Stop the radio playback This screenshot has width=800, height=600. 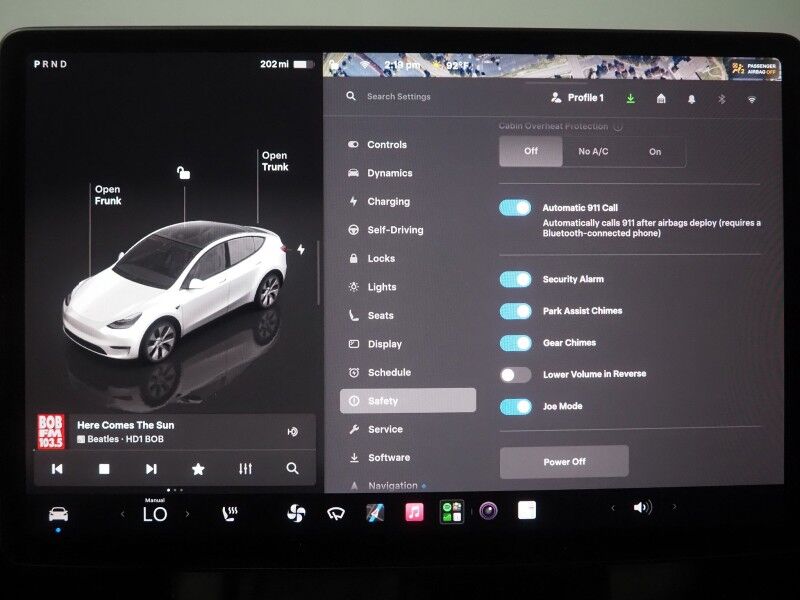(104, 469)
